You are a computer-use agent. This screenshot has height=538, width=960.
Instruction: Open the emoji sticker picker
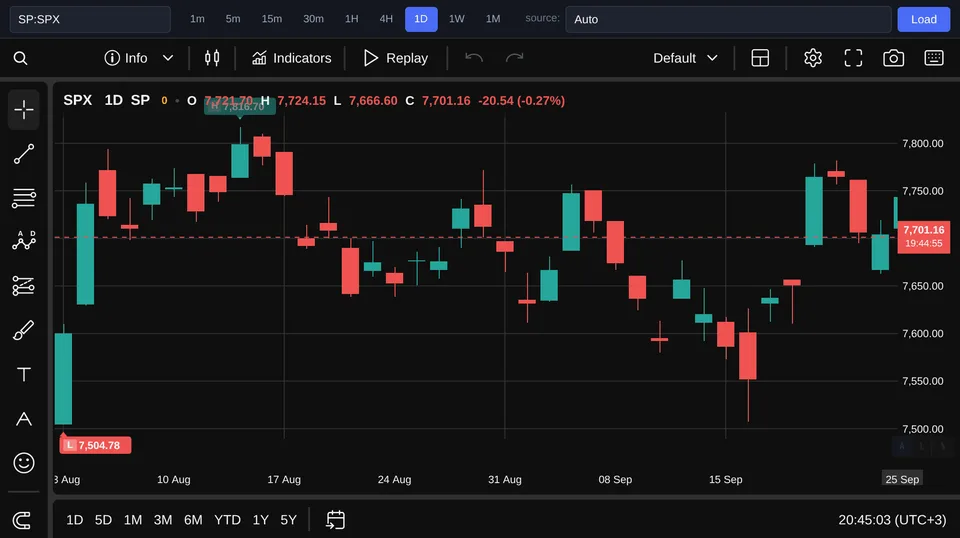point(24,463)
